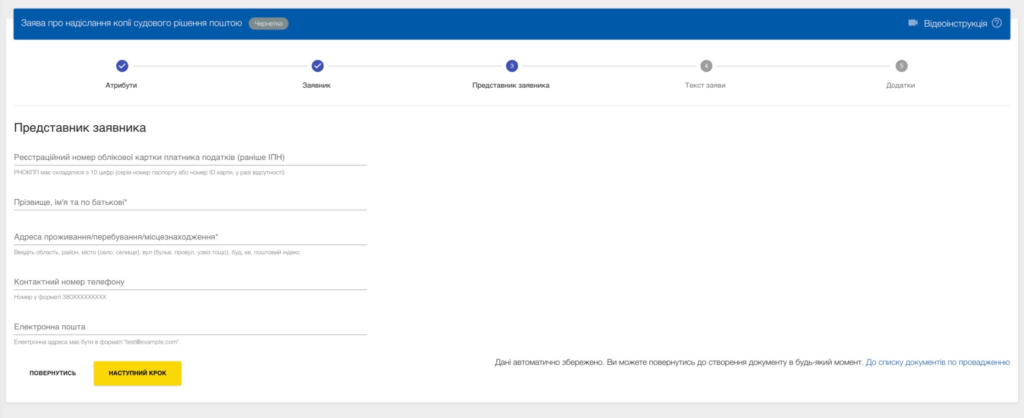
Task: Select step 3 circle Представник заявника
Action: point(511,66)
